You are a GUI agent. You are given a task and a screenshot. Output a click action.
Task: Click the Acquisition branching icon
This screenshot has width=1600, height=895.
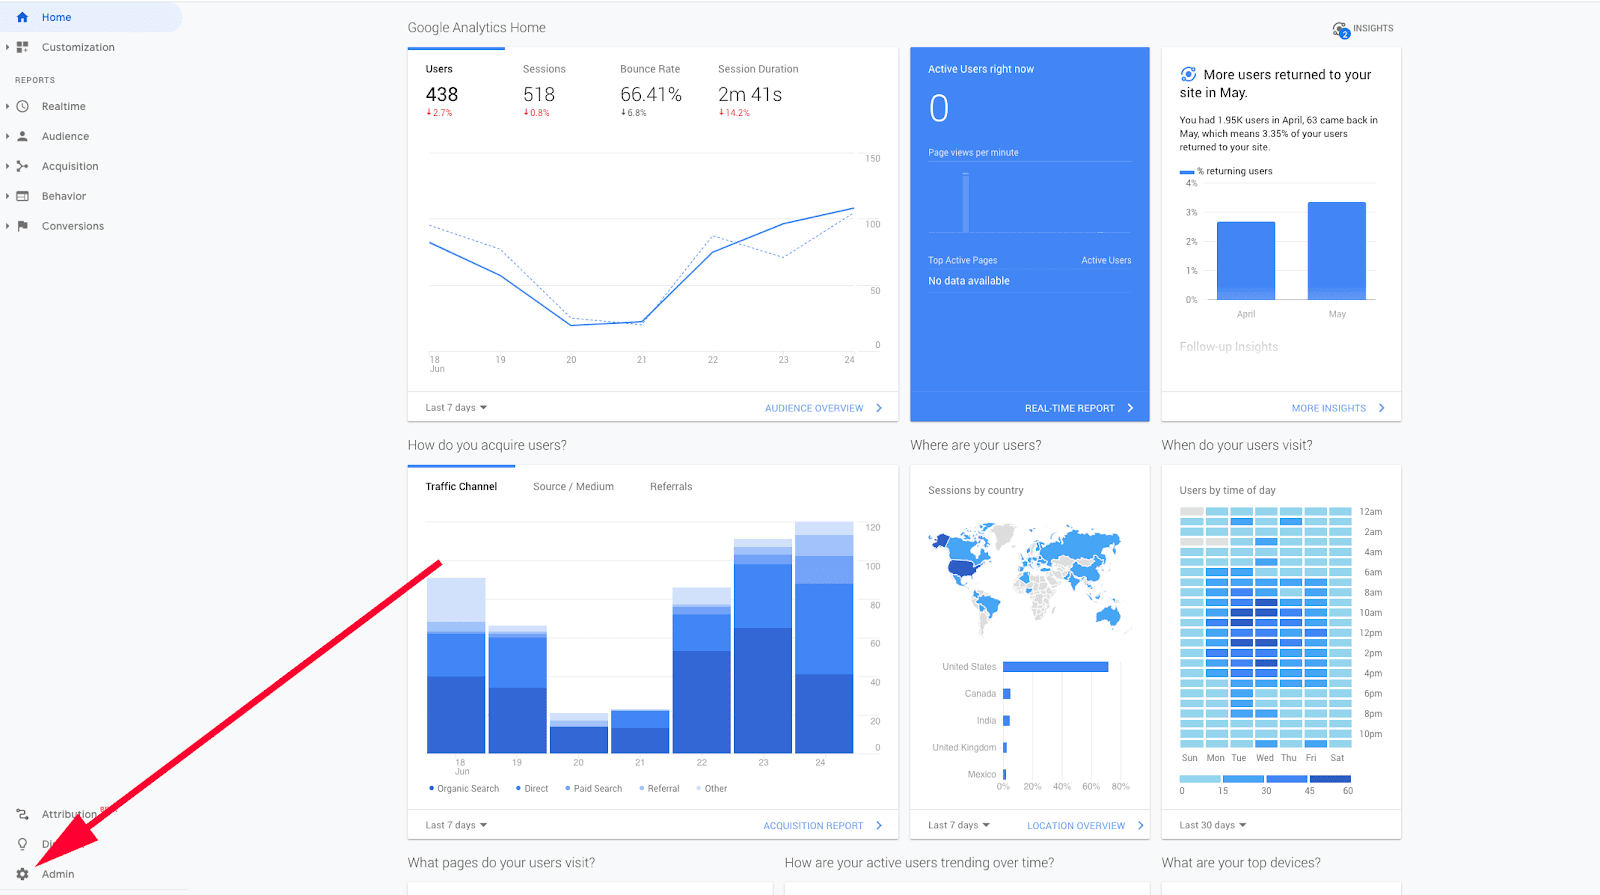(x=22, y=166)
